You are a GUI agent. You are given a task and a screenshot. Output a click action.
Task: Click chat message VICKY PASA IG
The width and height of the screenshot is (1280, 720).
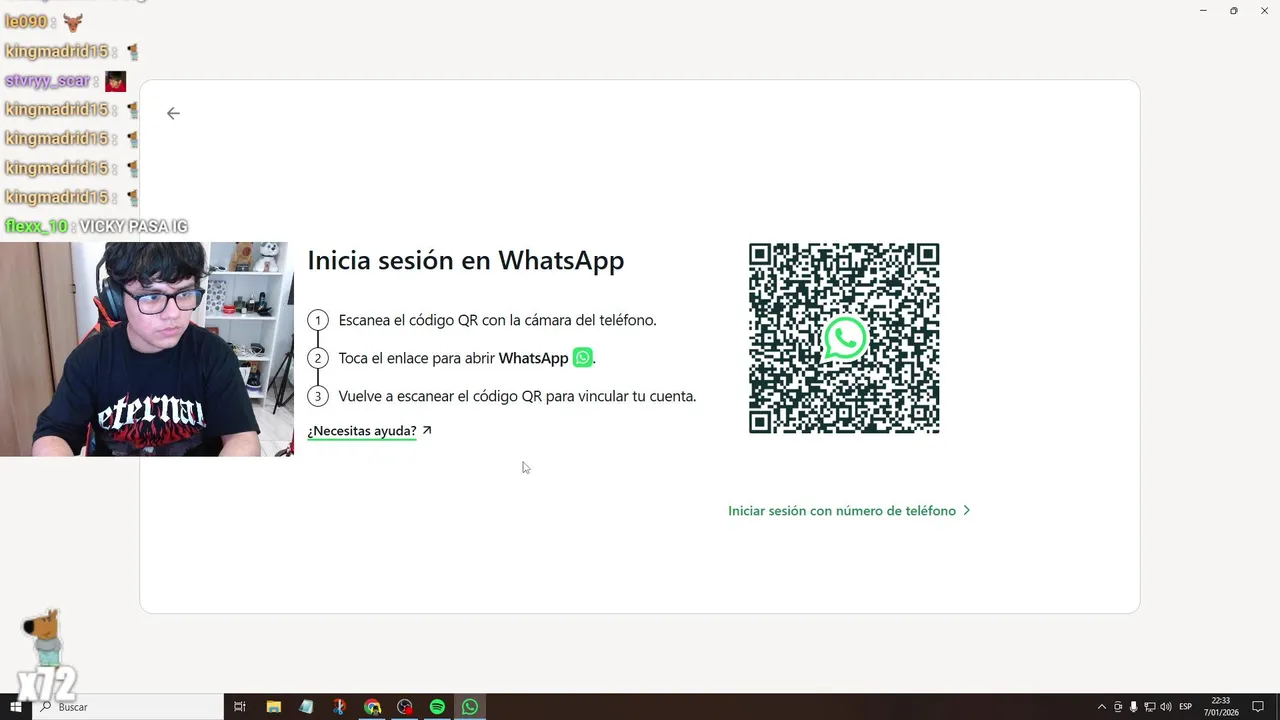pos(133,227)
